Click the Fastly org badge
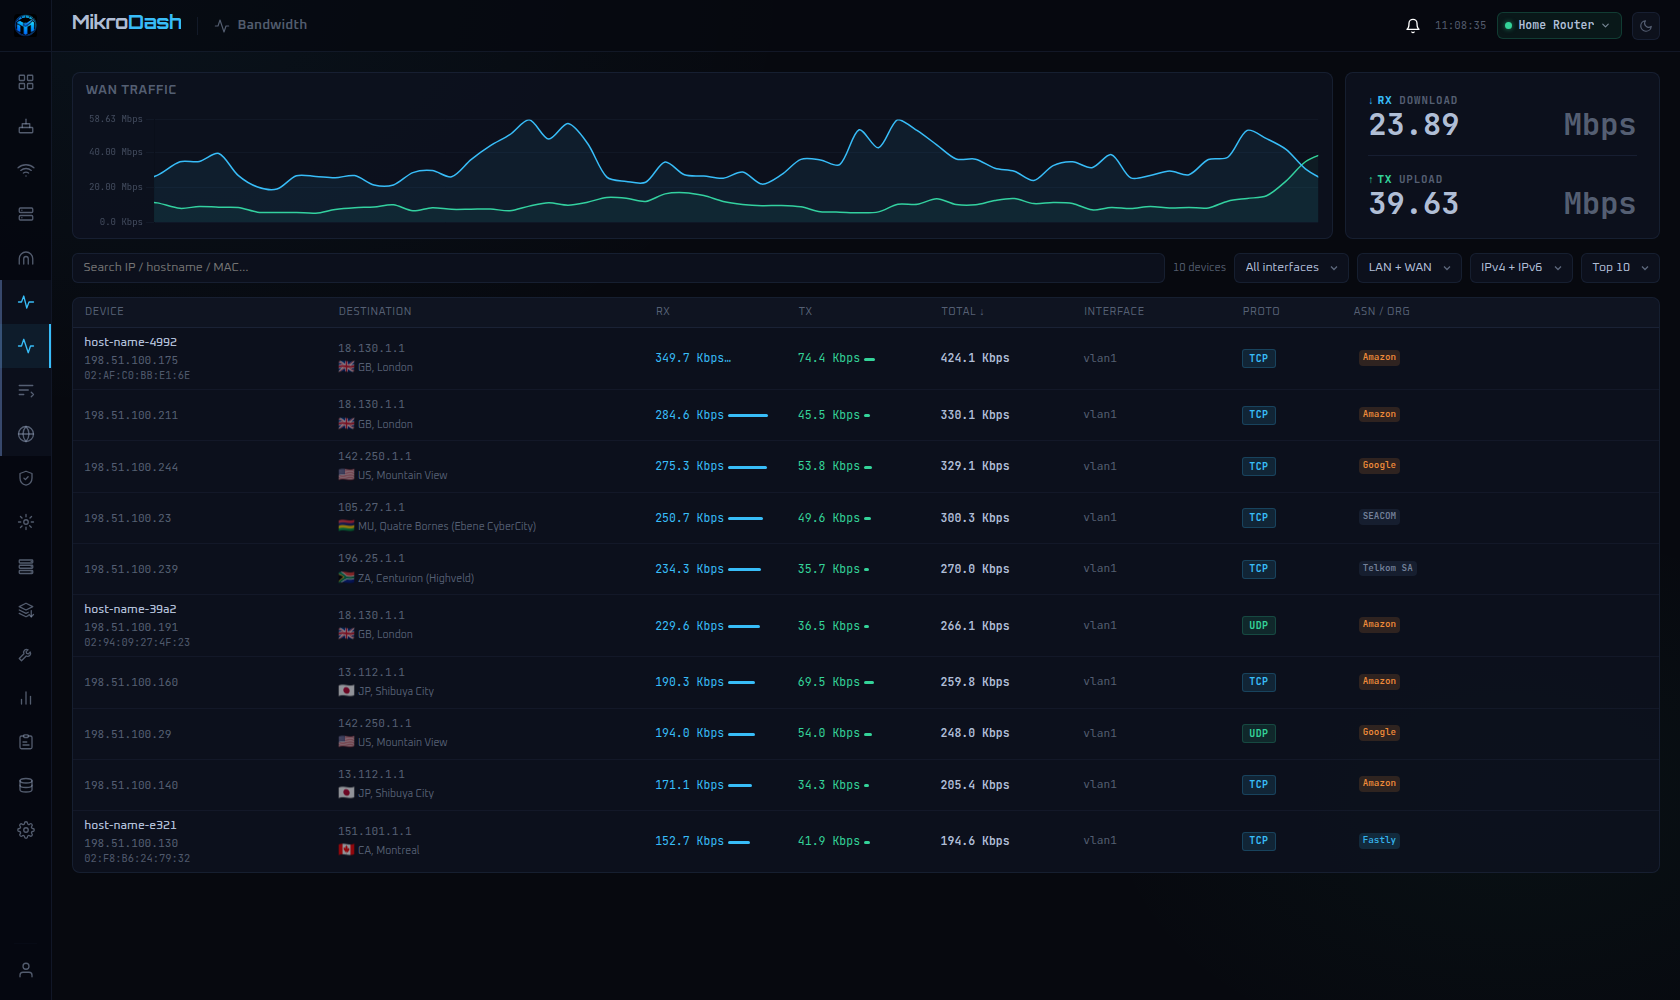Image resolution: width=1680 pixels, height=1000 pixels. tap(1379, 840)
